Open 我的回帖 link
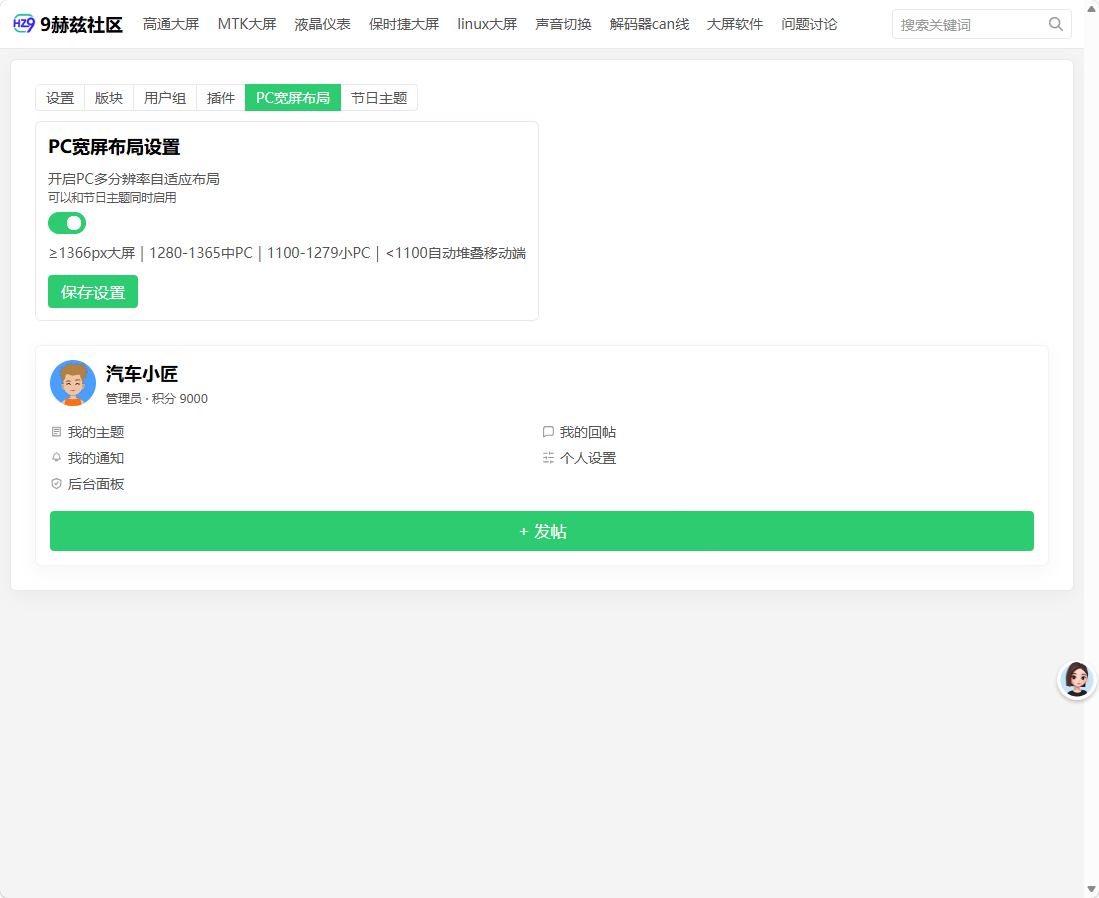Image resolution: width=1099 pixels, height=898 pixels. tap(588, 432)
